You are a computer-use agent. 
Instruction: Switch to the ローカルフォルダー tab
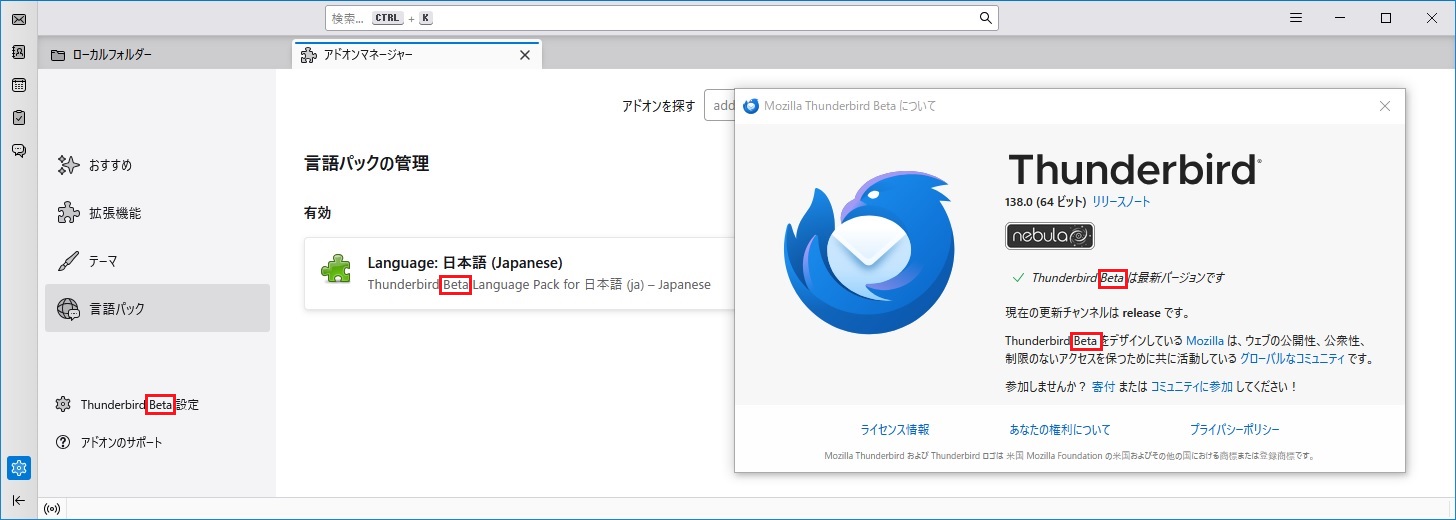(160, 55)
